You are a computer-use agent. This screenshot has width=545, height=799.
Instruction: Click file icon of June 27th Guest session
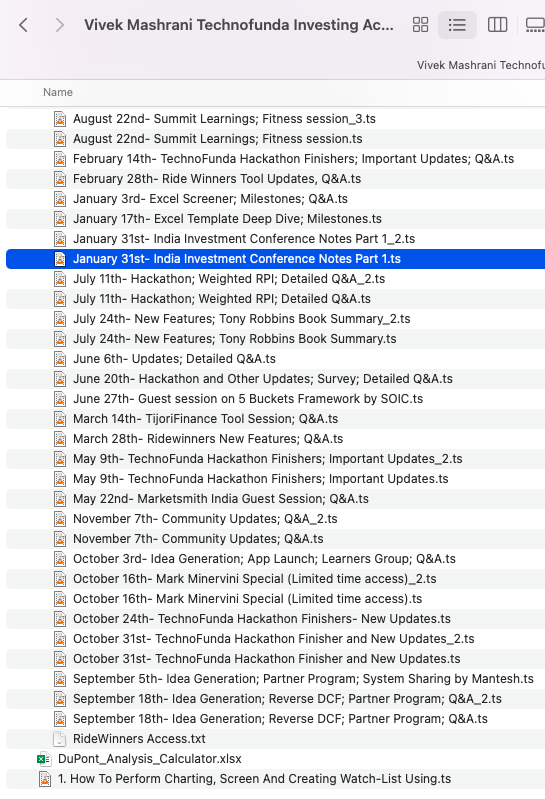60,399
